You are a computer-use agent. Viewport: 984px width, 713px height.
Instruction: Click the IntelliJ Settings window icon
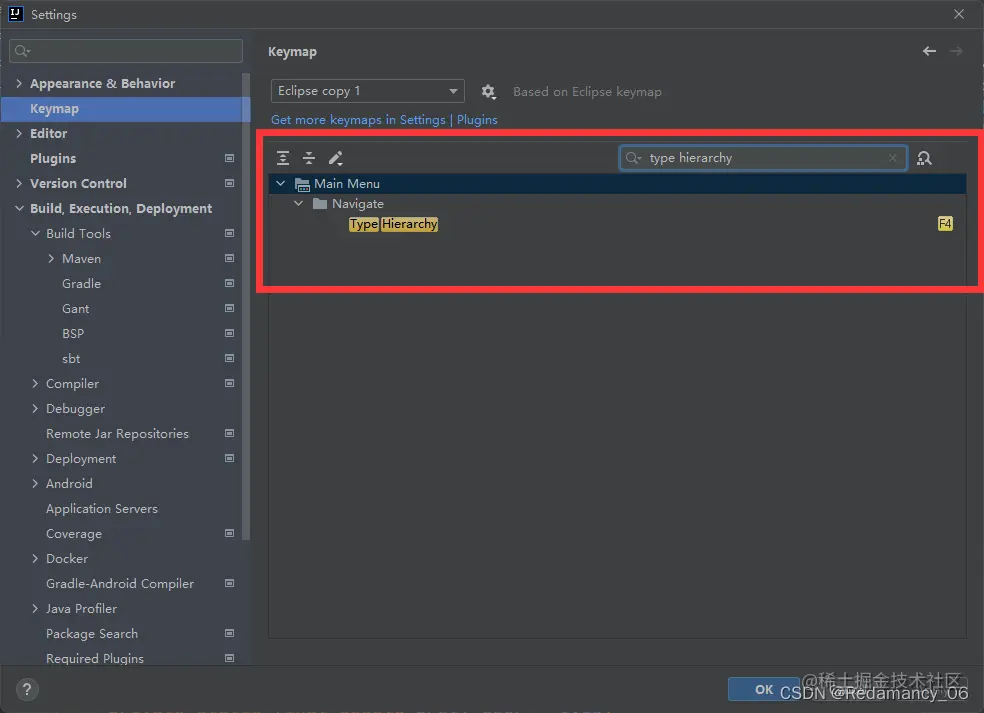pyautogui.click(x=16, y=14)
